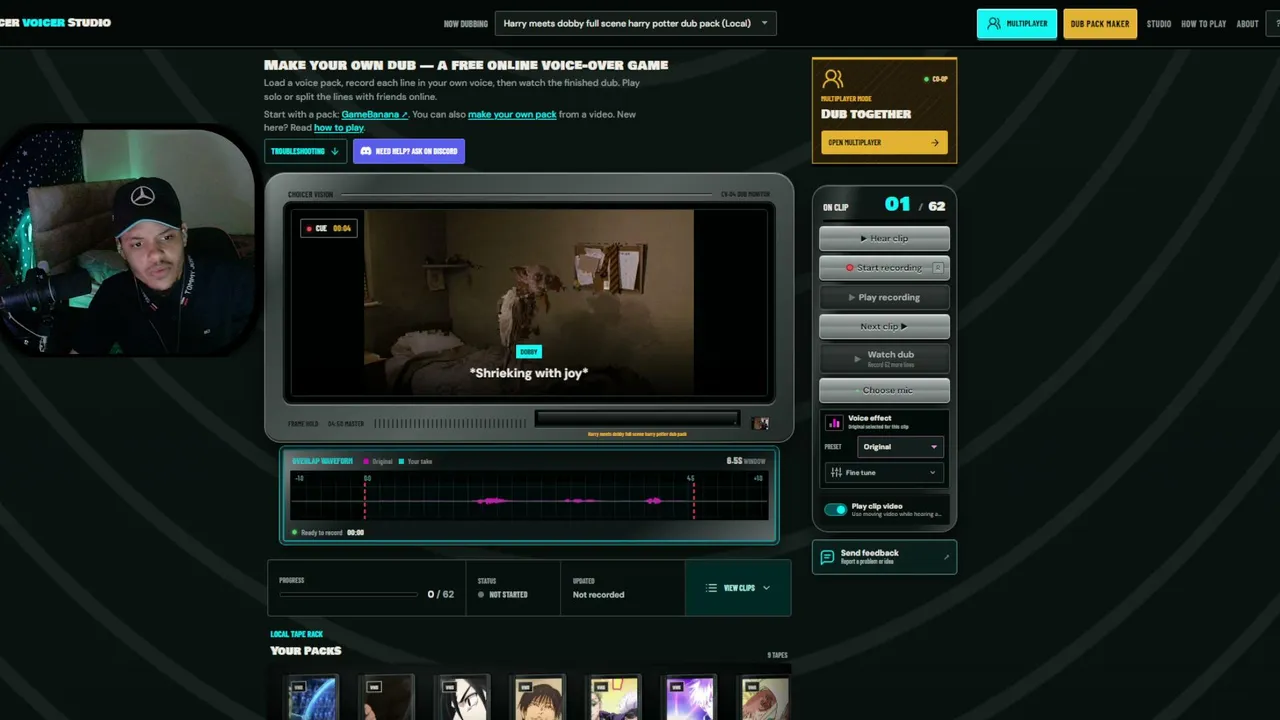Click the Watch dub button

(884, 358)
